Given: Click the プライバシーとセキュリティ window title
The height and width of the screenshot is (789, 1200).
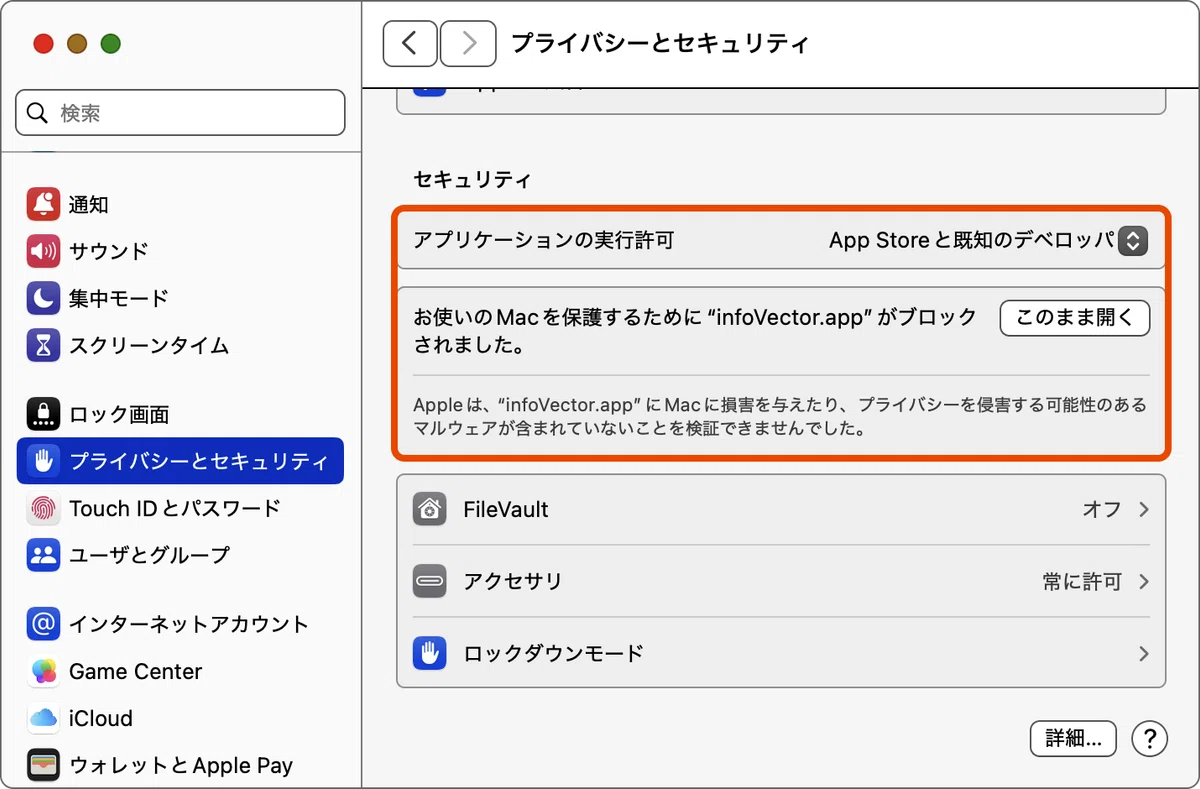Looking at the screenshot, I should coord(659,43).
